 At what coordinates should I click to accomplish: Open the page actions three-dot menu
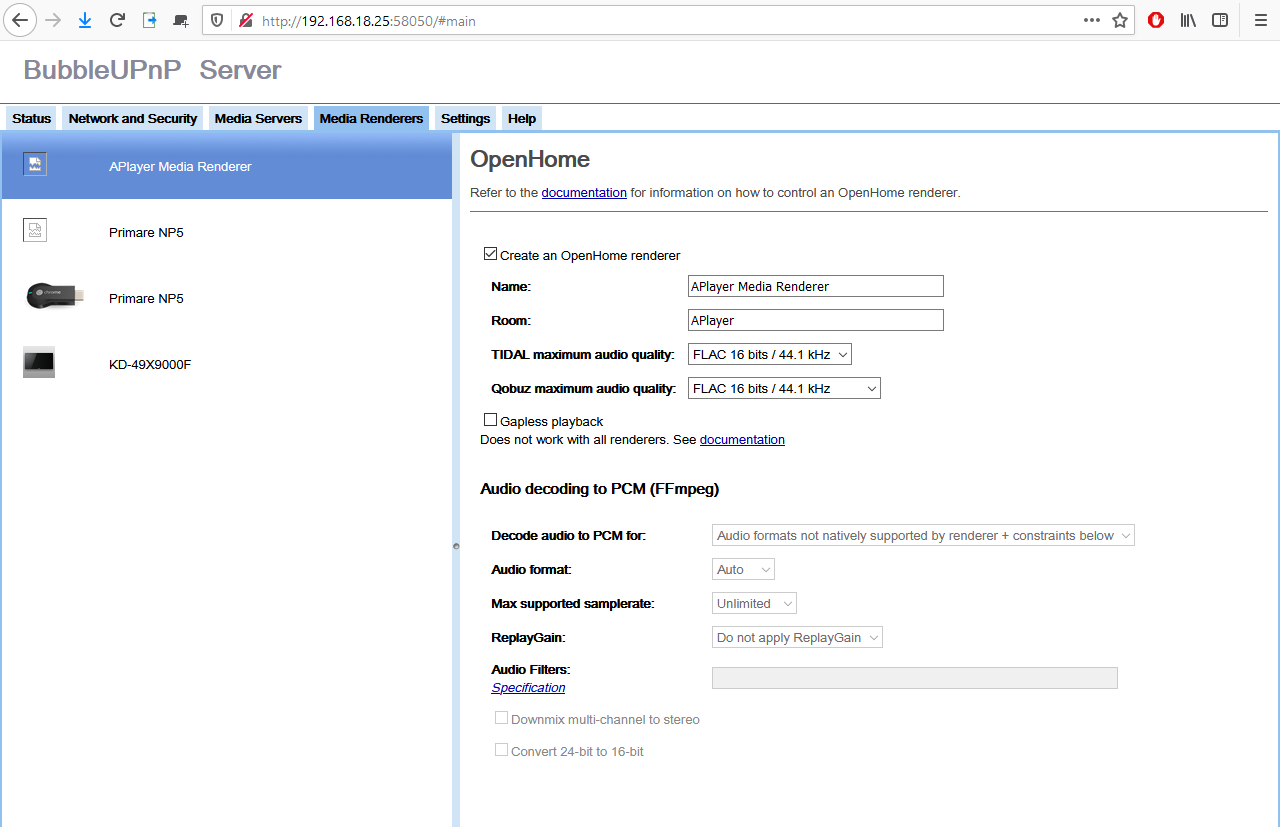click(x=1091, y=20)
